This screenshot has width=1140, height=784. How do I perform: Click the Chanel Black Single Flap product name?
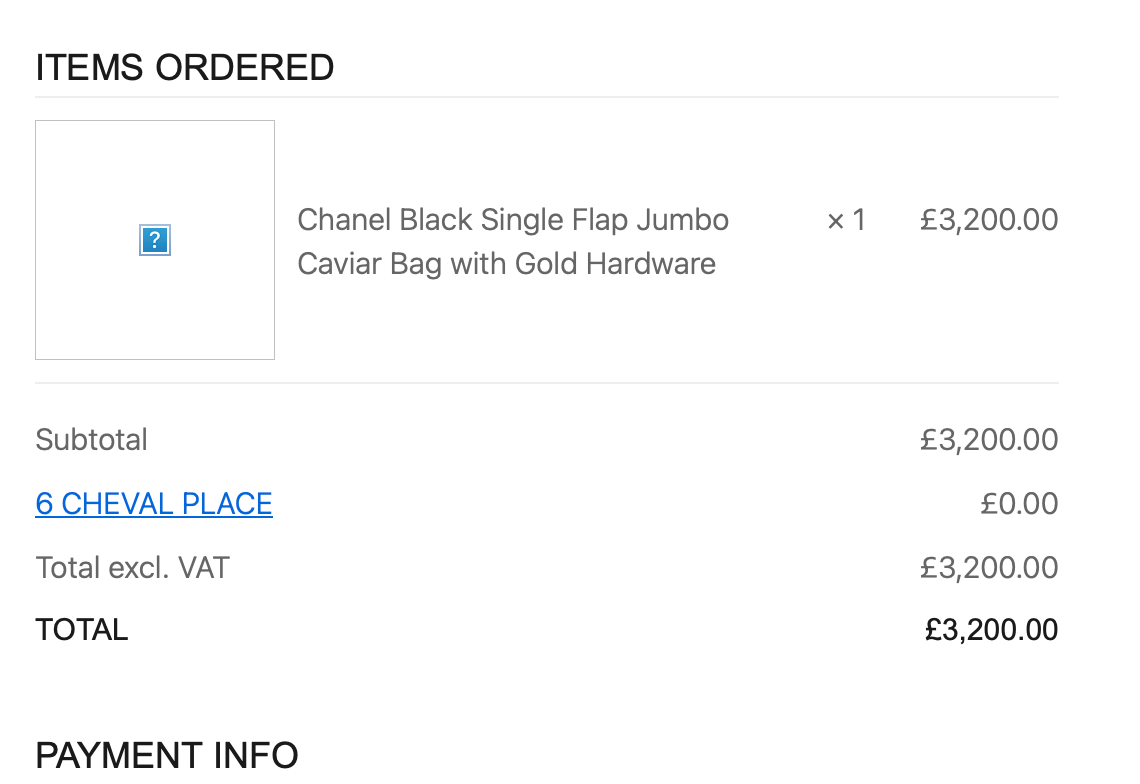513,220
